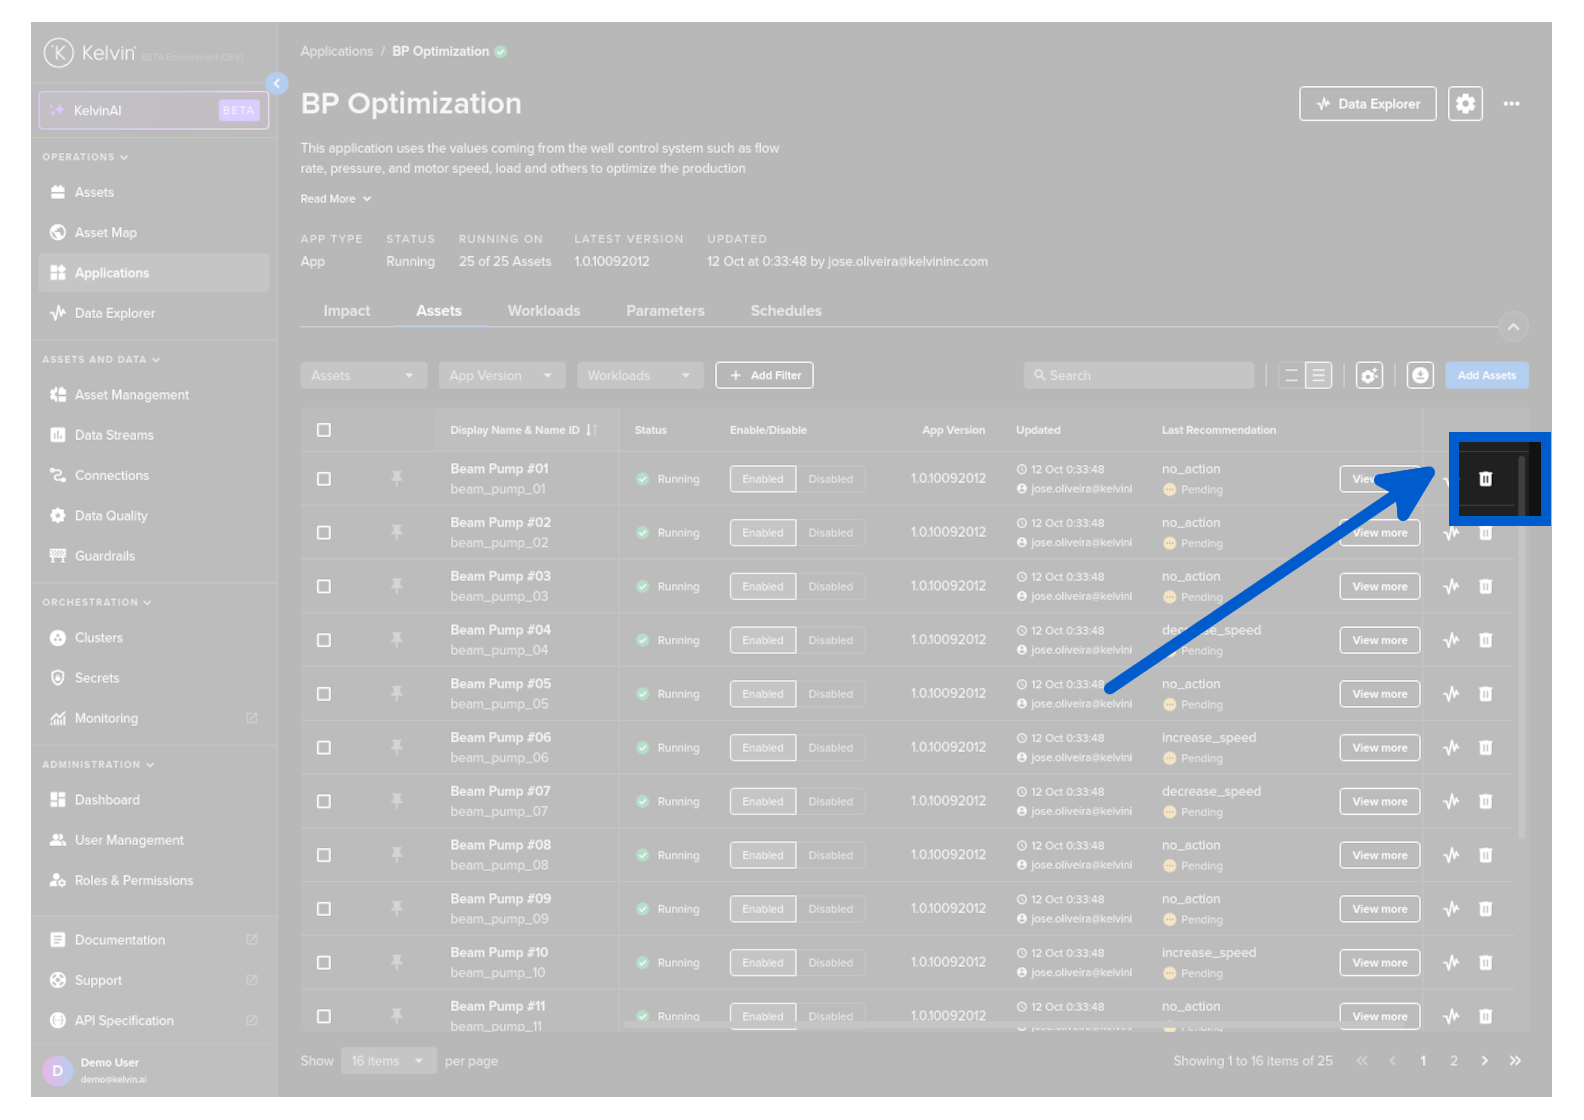
Task: Expand the 16 items per page dropdown
Action: click(388, 1061)
